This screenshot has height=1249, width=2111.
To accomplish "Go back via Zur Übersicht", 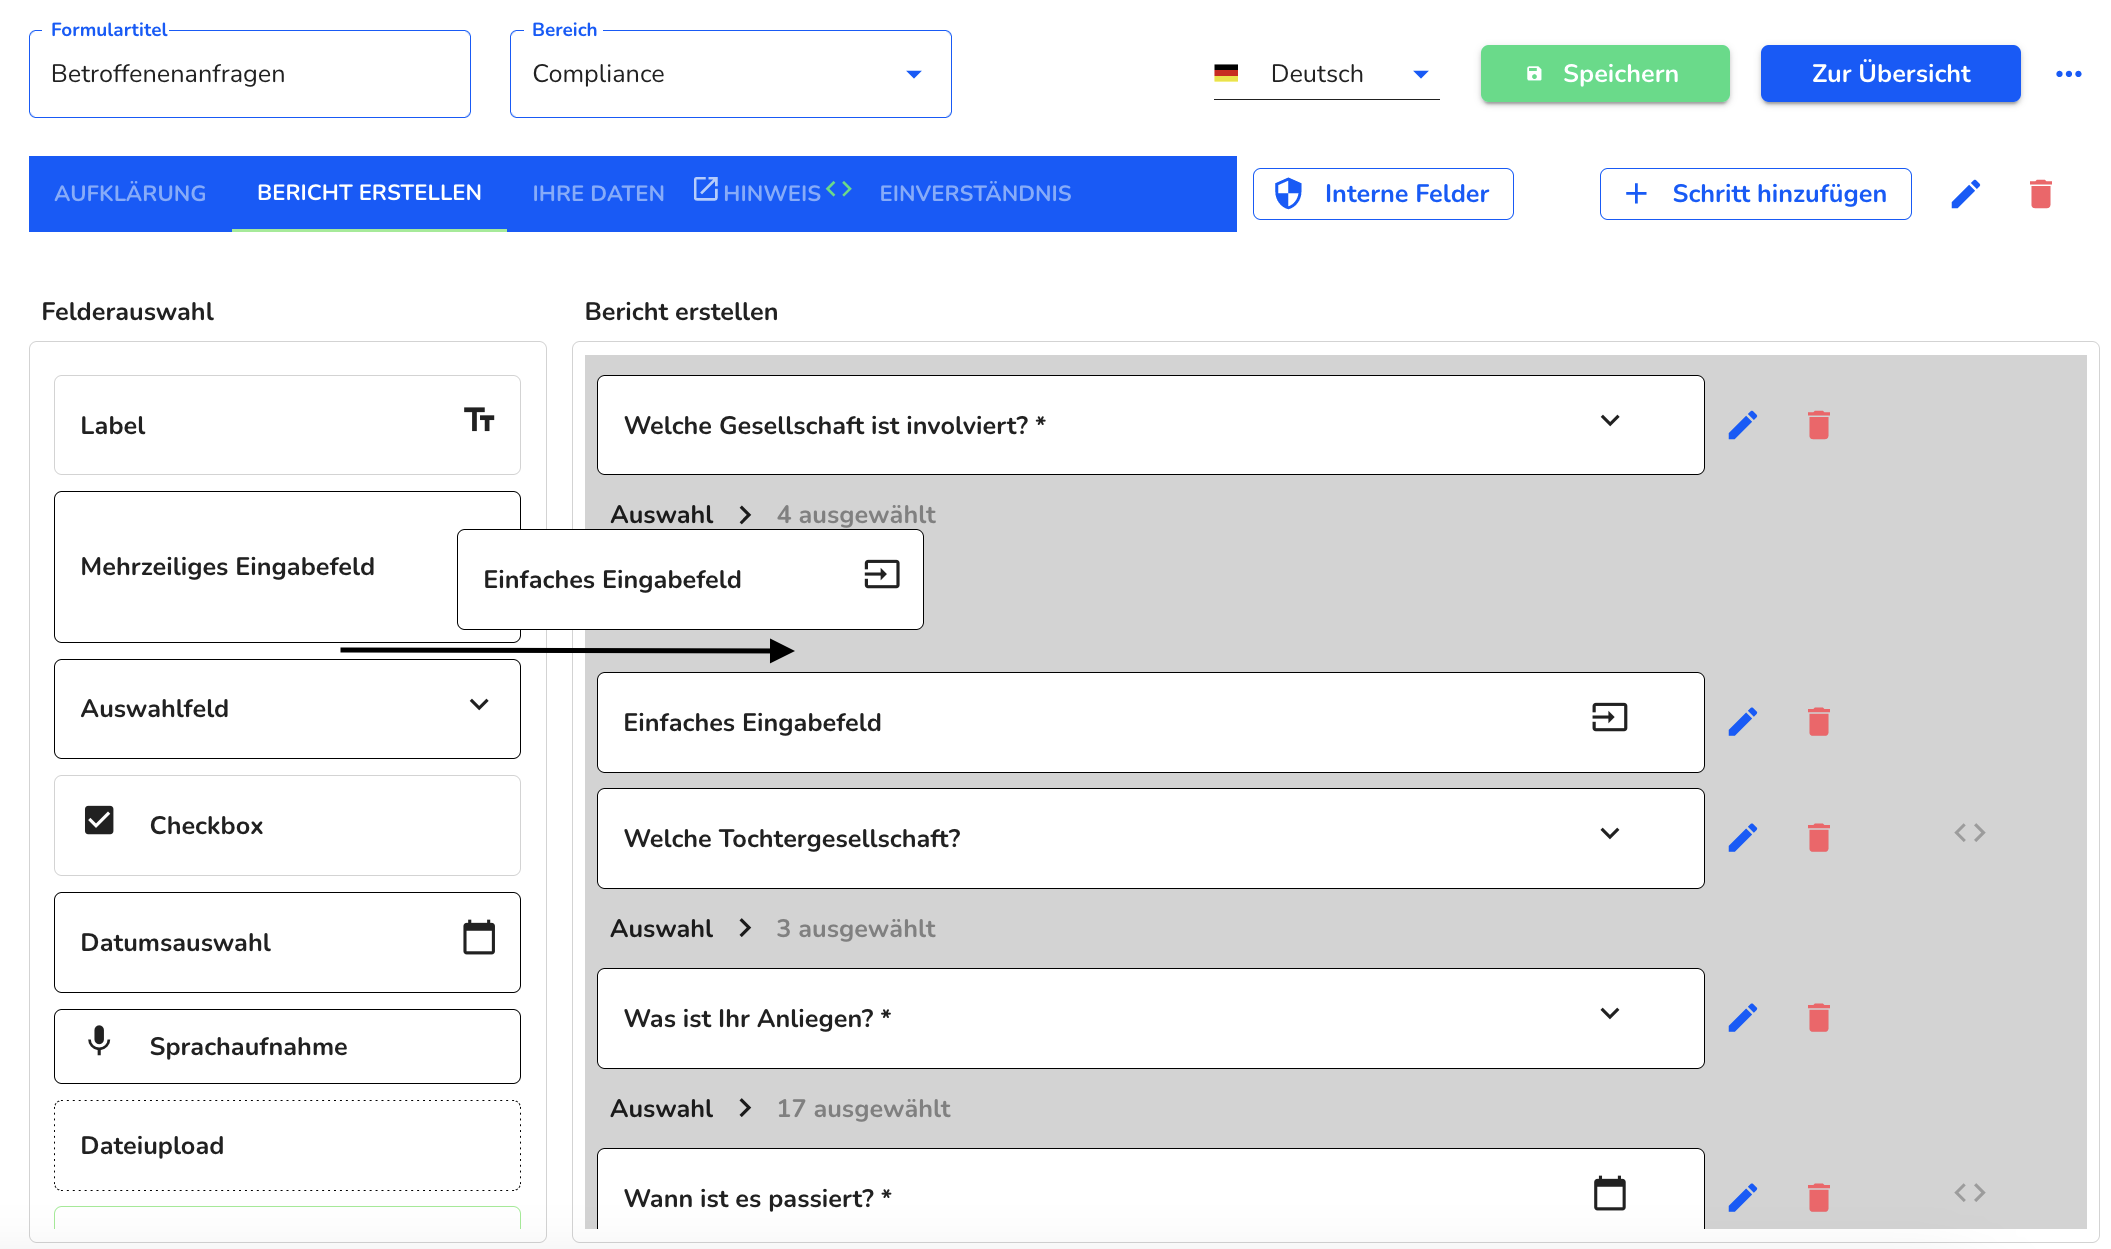I will [1890, 74].
